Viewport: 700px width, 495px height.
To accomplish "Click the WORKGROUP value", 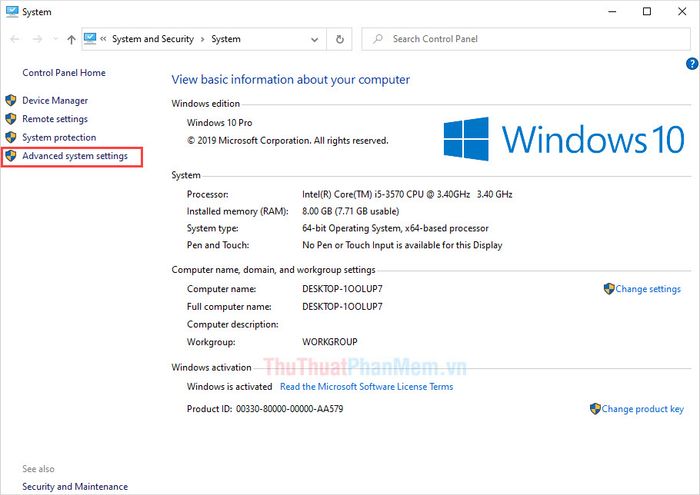I will point(329,342).
